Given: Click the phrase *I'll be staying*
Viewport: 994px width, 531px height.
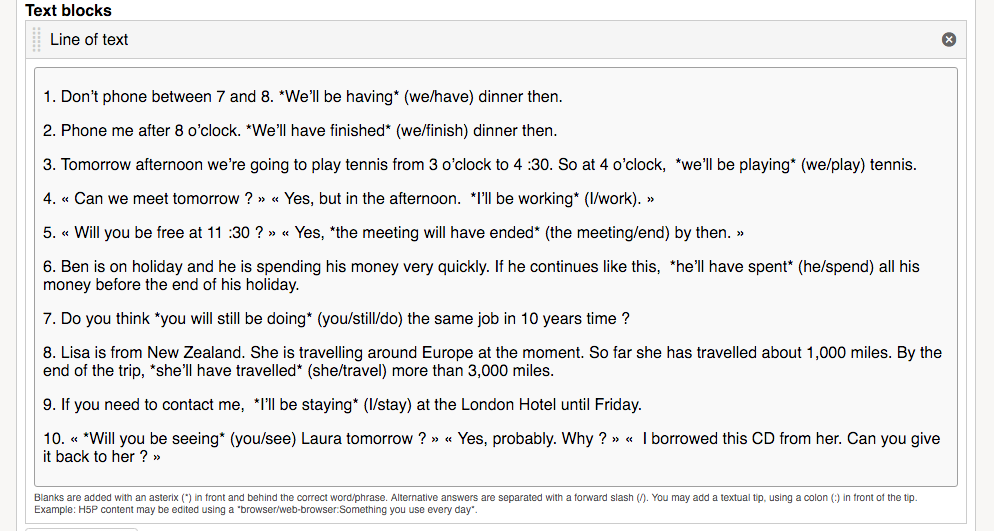Looking at the screenshot, I should (306, 404).
